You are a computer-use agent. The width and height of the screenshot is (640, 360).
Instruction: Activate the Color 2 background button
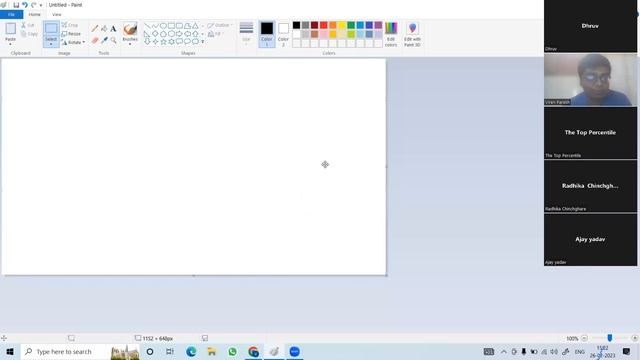click(x=283, y=34)
